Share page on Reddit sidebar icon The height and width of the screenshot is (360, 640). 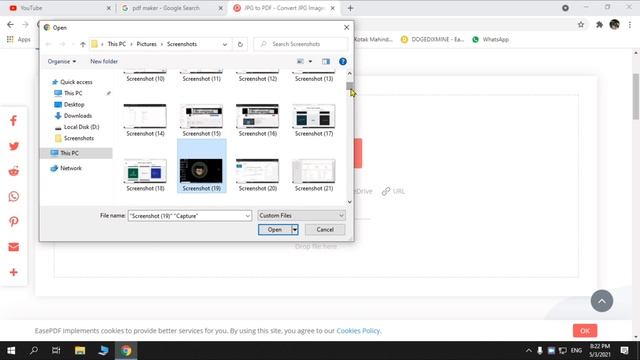tap(13, 171)
